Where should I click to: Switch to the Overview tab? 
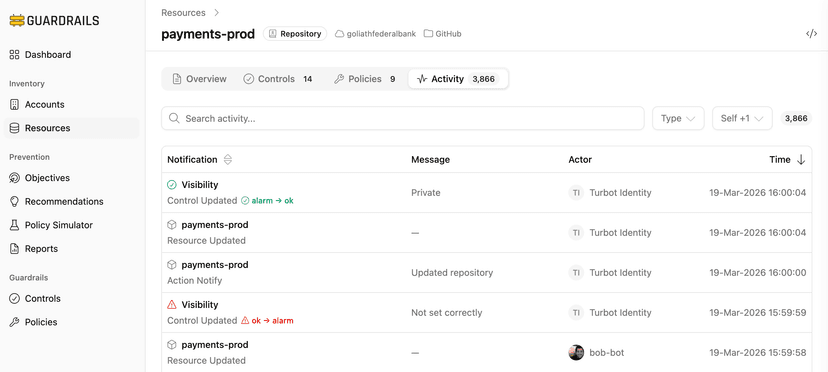click(200, 79)
